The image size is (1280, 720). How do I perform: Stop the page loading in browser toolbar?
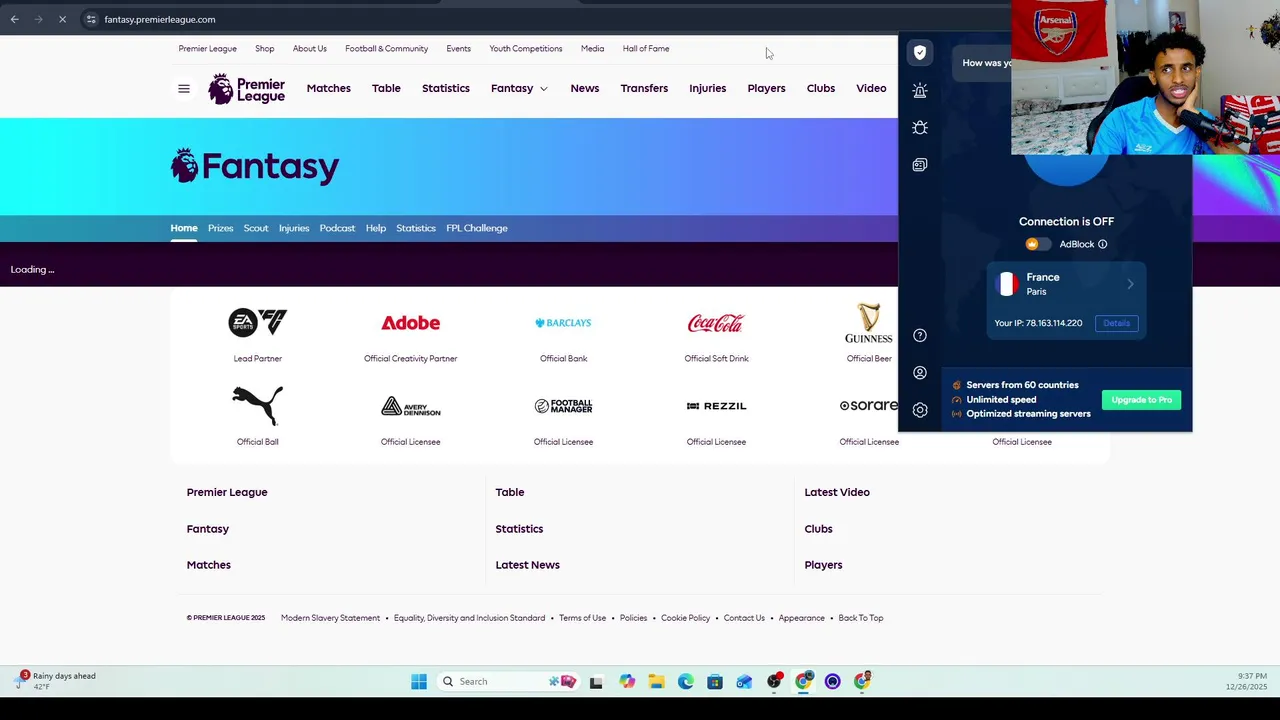(62, 19)
